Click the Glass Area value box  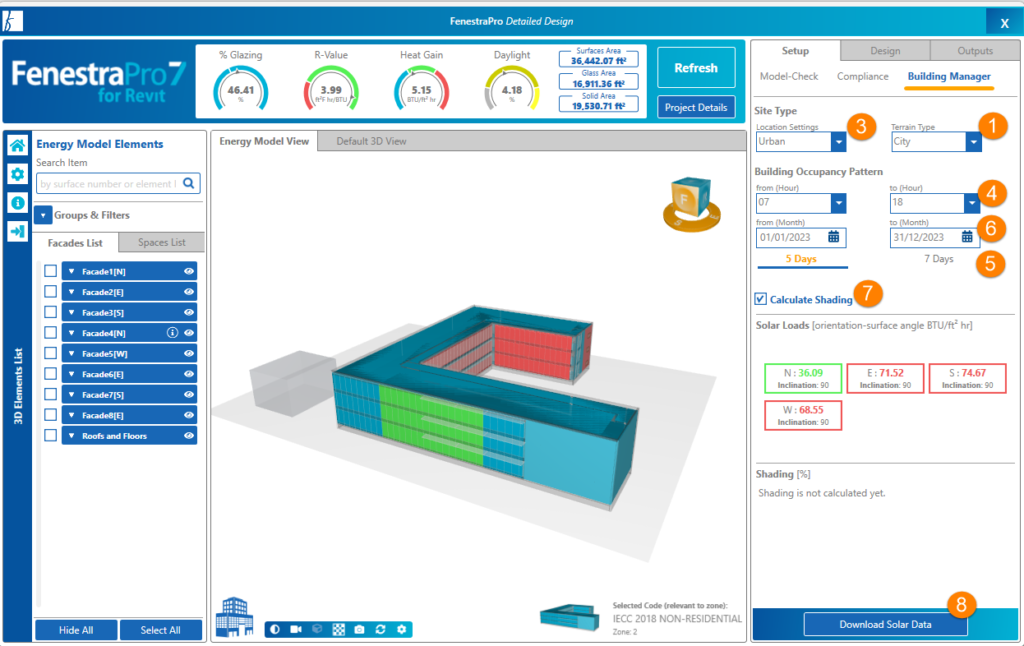click(598, 80)
